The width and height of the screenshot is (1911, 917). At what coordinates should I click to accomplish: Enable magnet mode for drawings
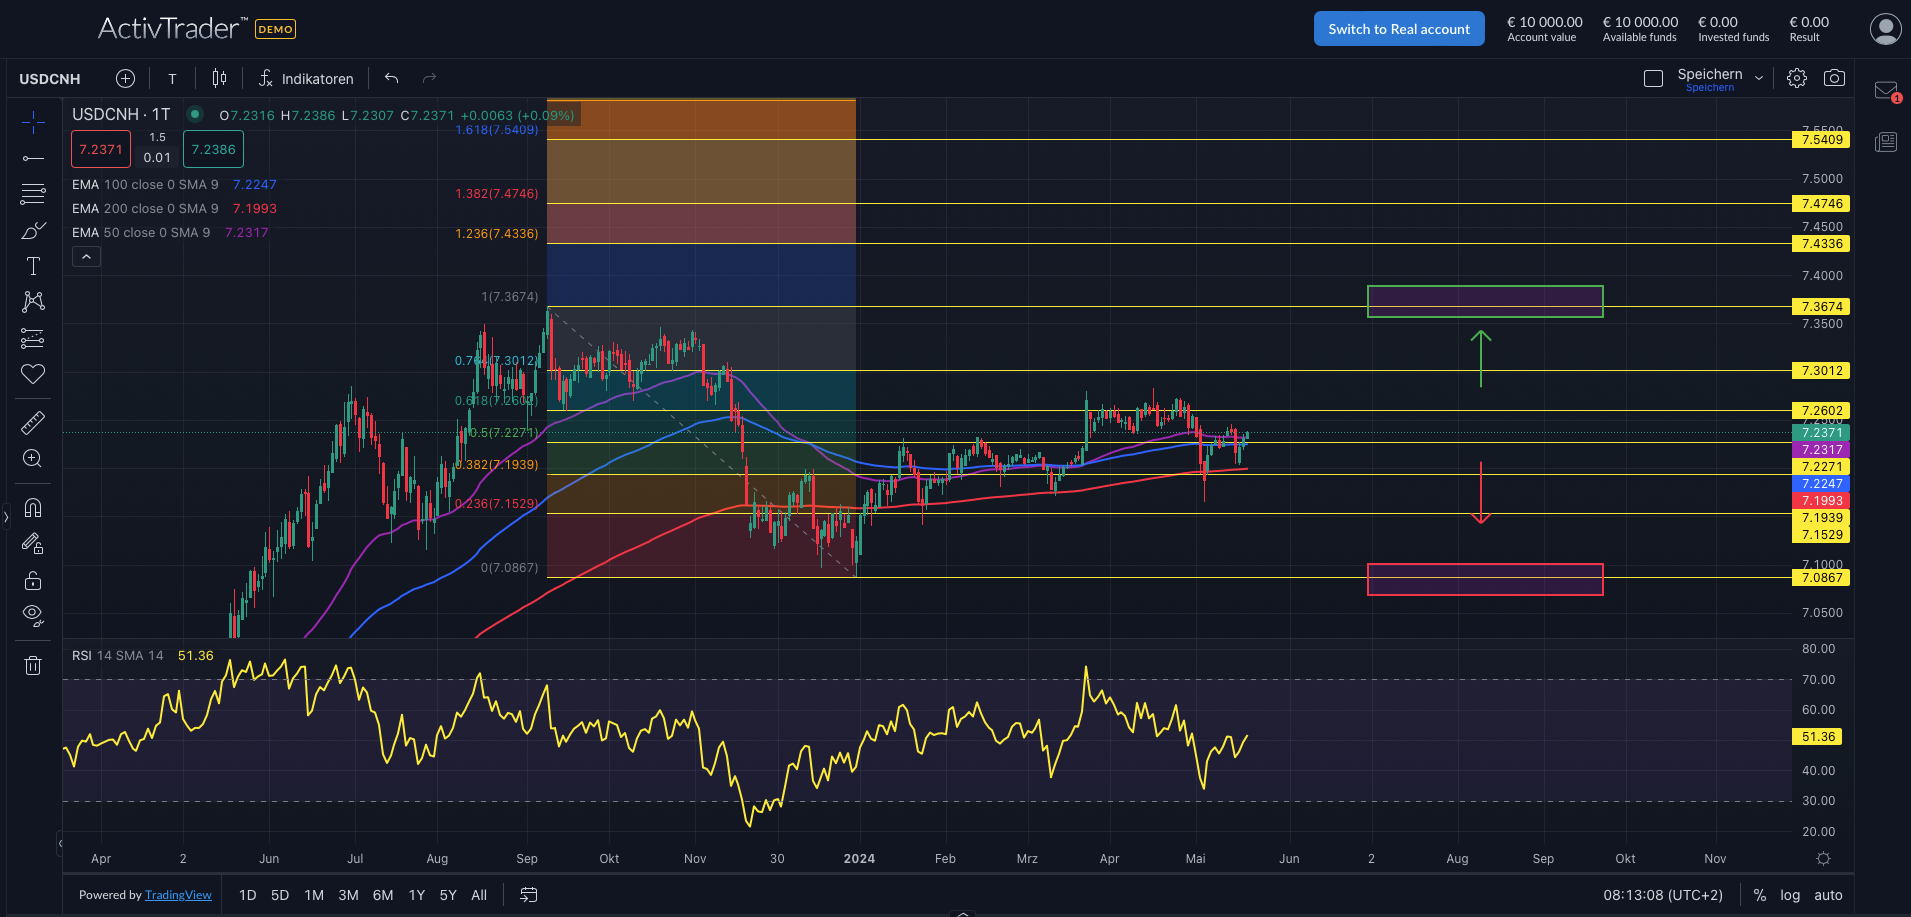33,507
